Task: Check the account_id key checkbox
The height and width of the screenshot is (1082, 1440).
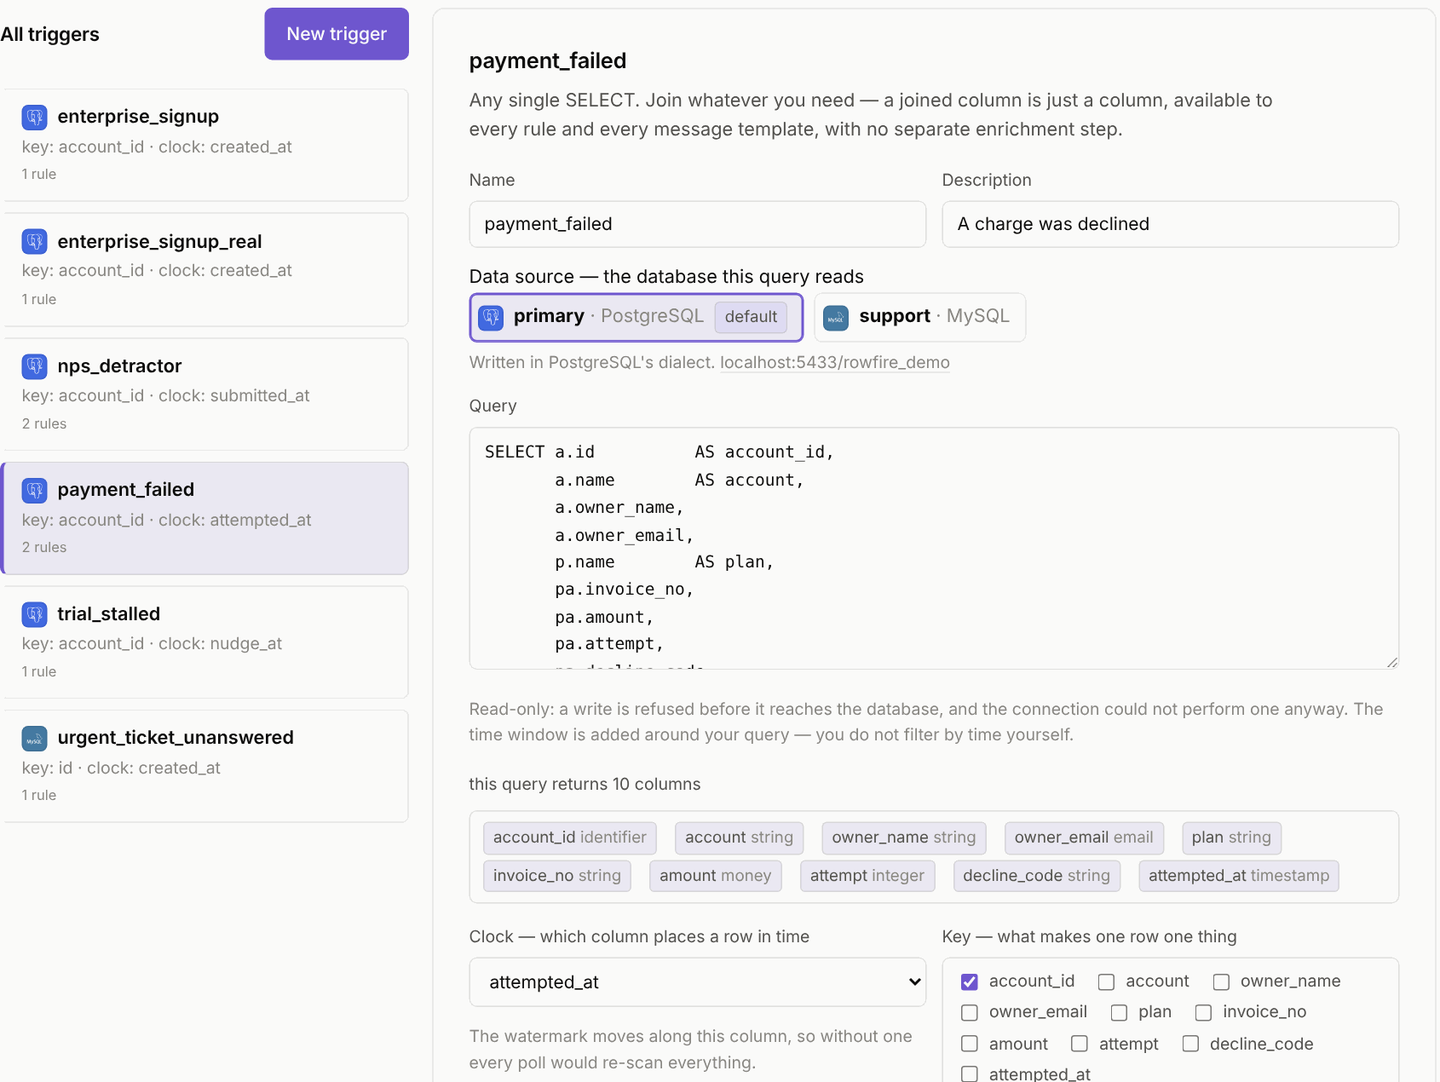Action: pos(969,982)
